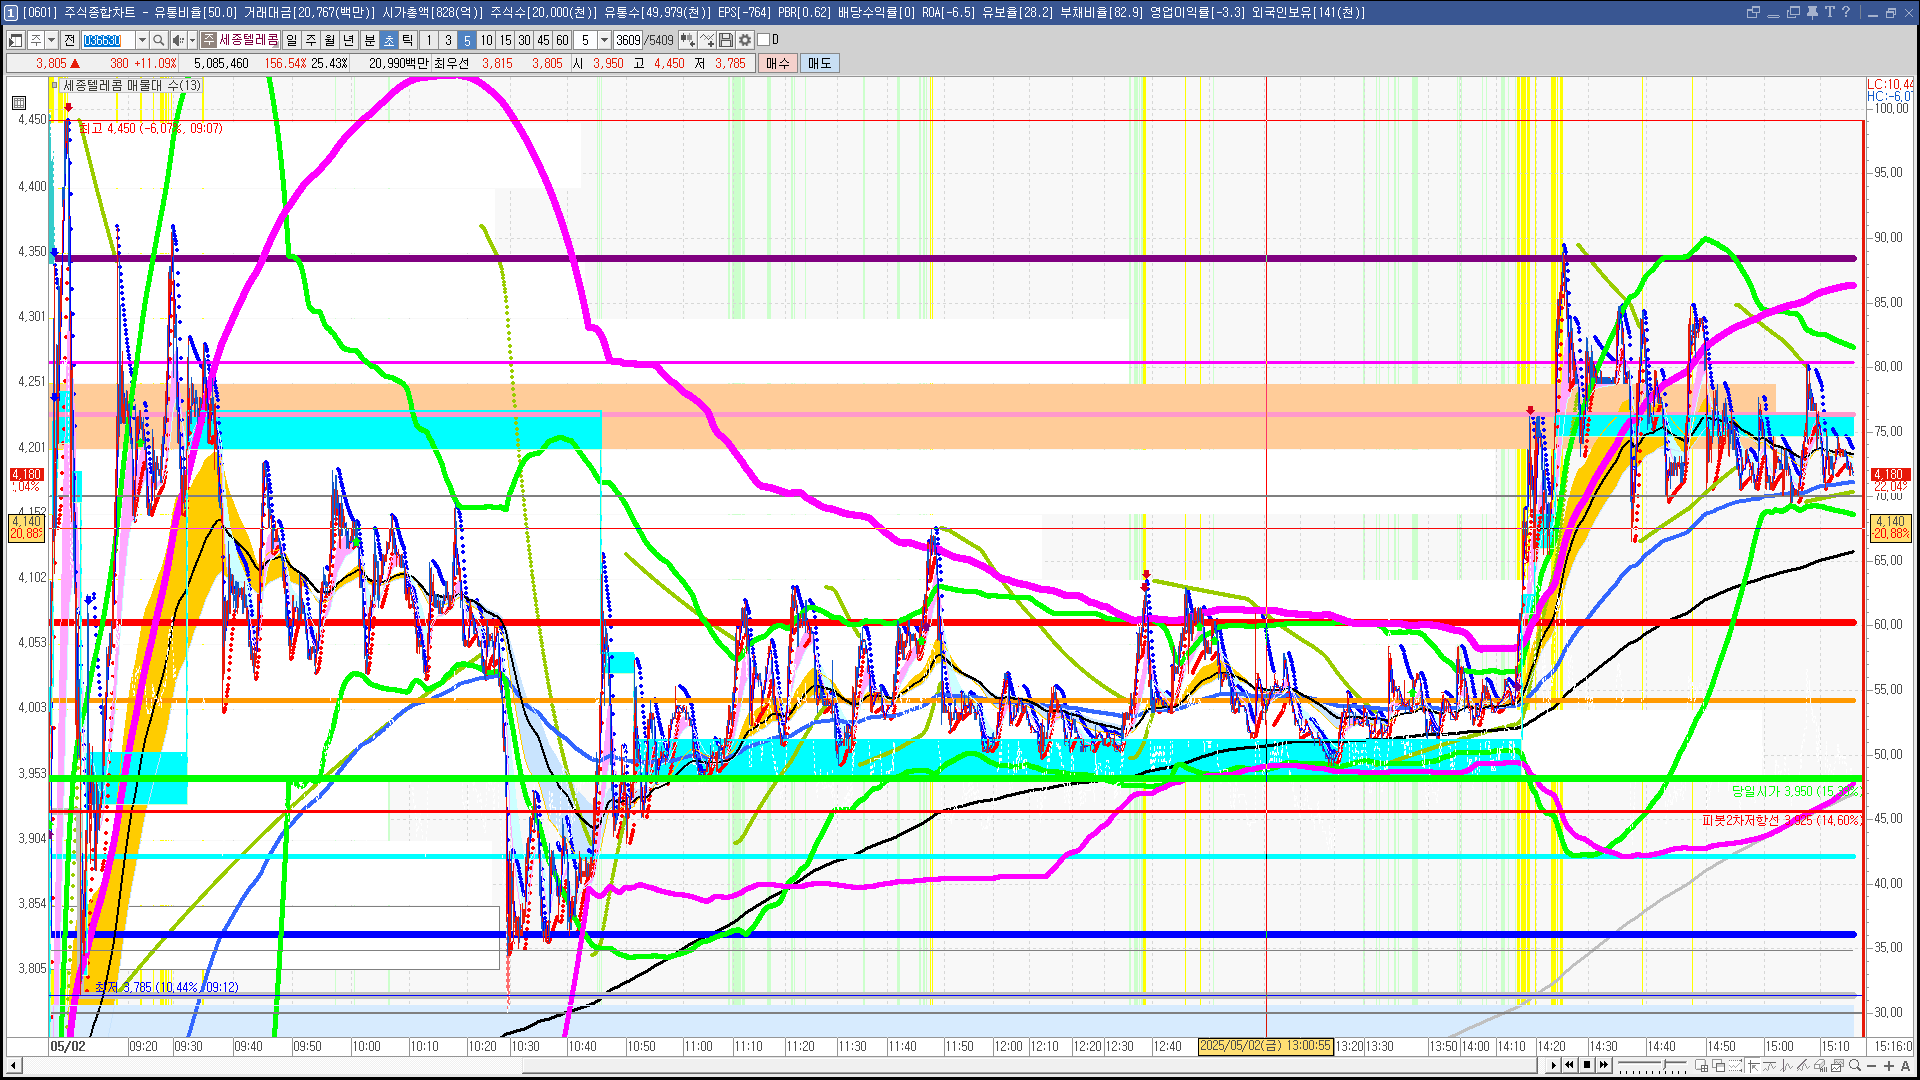
Task: Click the speaker sound icon in toolbar
Action: (177, 40)
